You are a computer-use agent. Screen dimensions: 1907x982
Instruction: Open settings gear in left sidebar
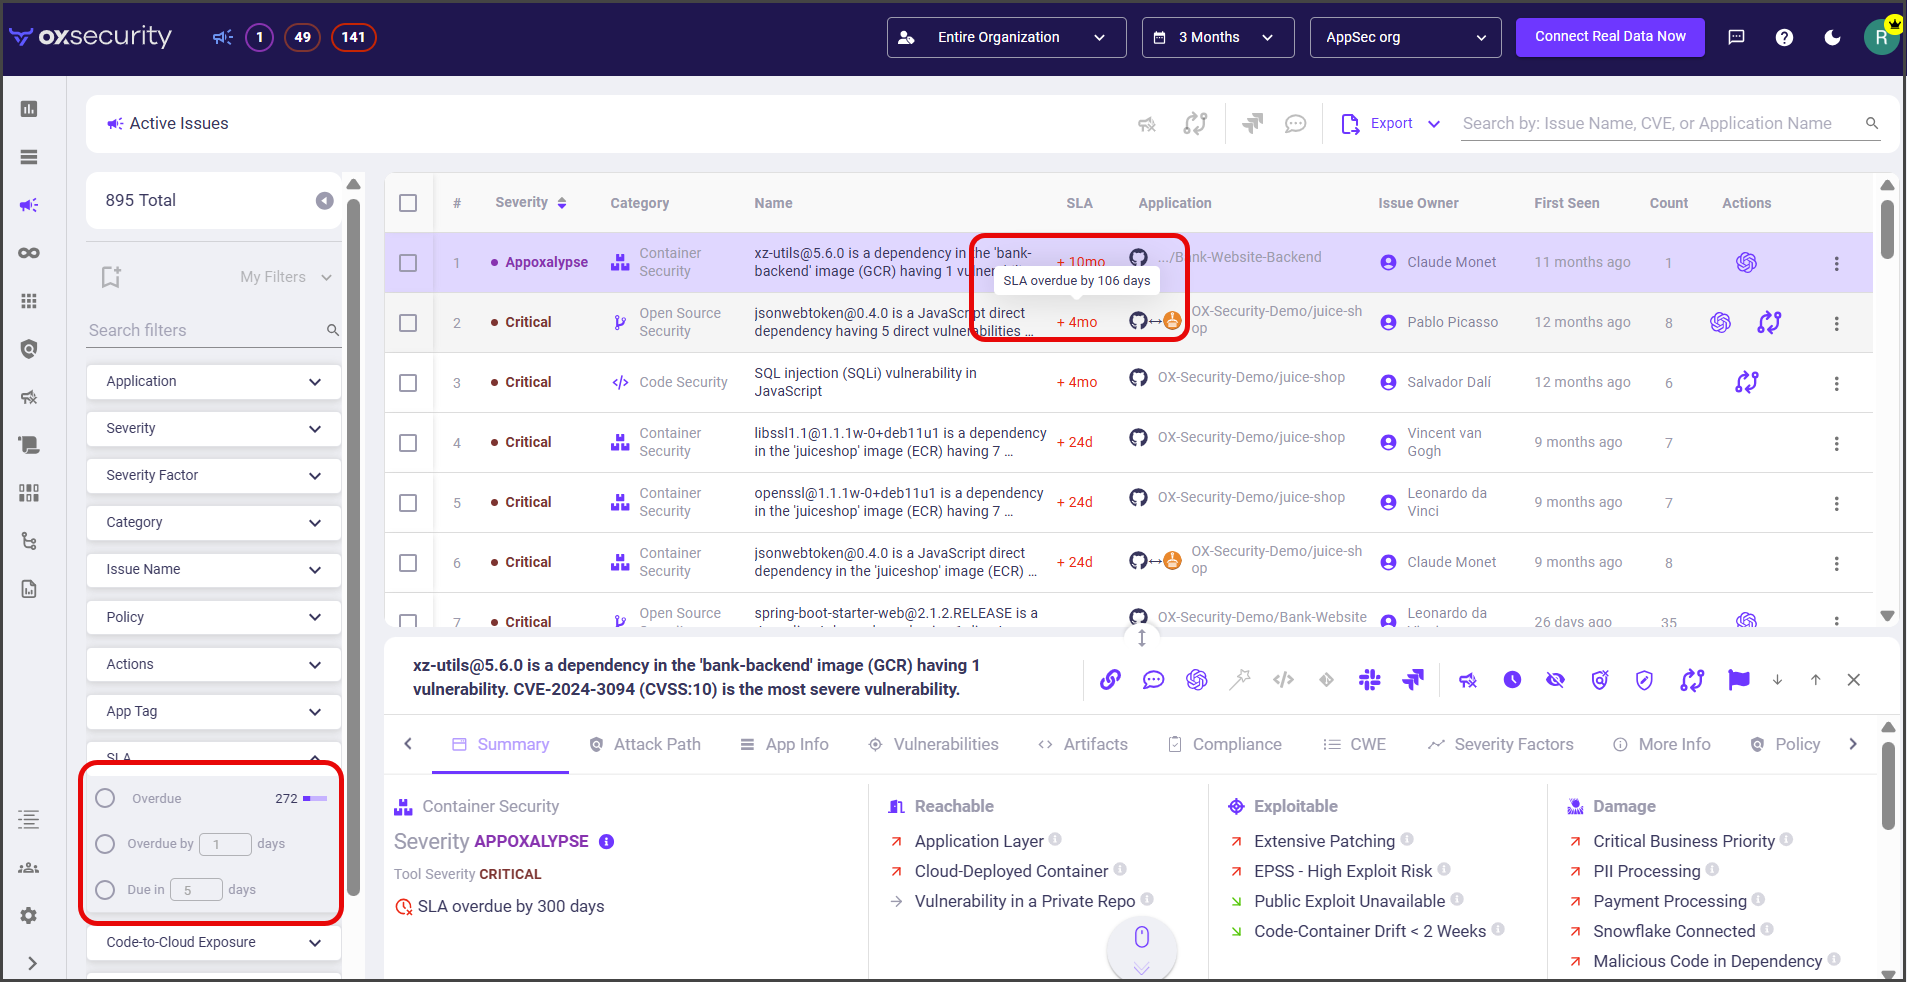point(29,915)
